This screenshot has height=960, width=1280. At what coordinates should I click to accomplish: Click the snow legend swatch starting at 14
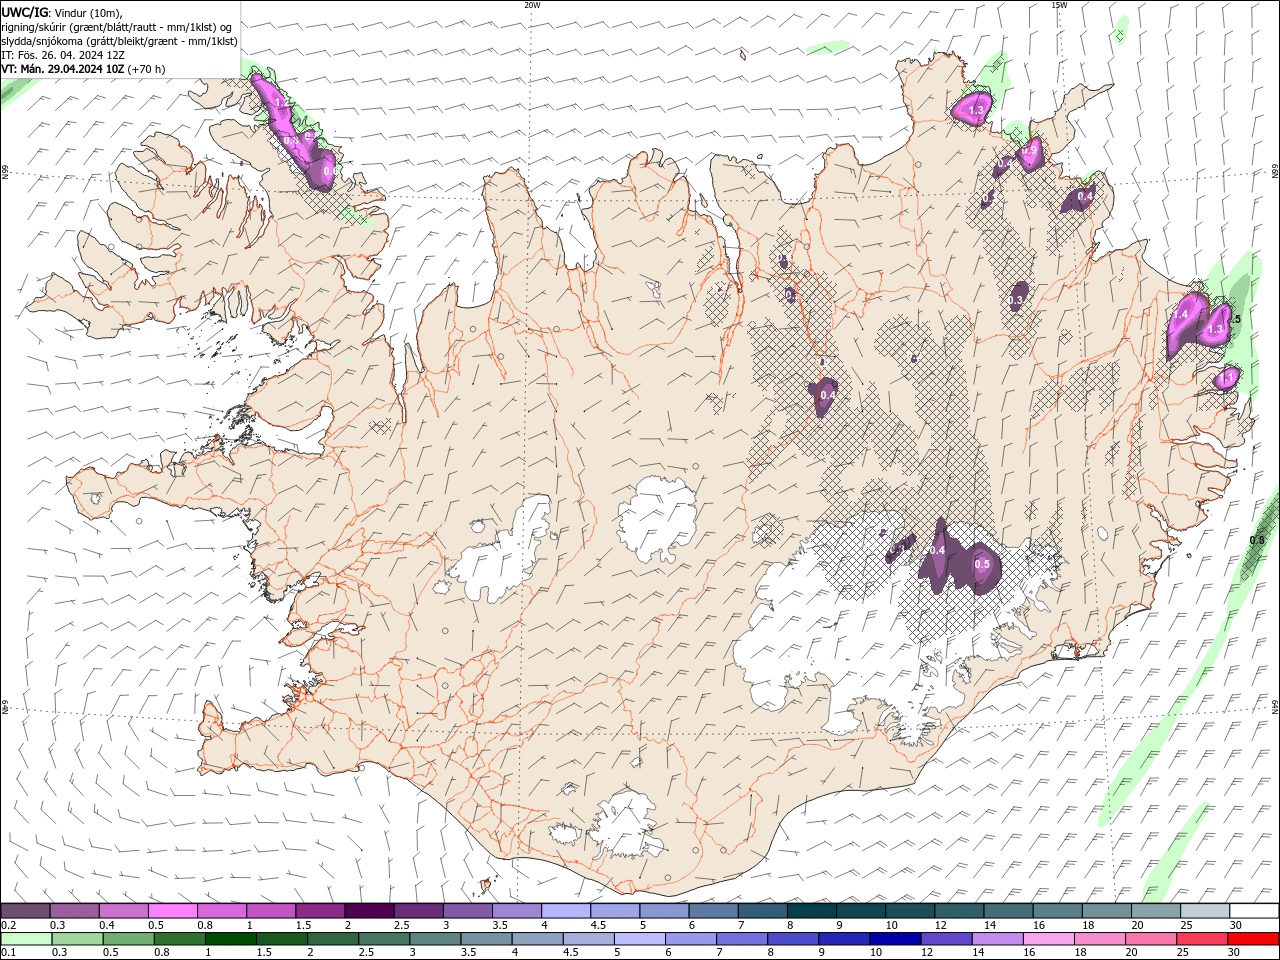1008,911
